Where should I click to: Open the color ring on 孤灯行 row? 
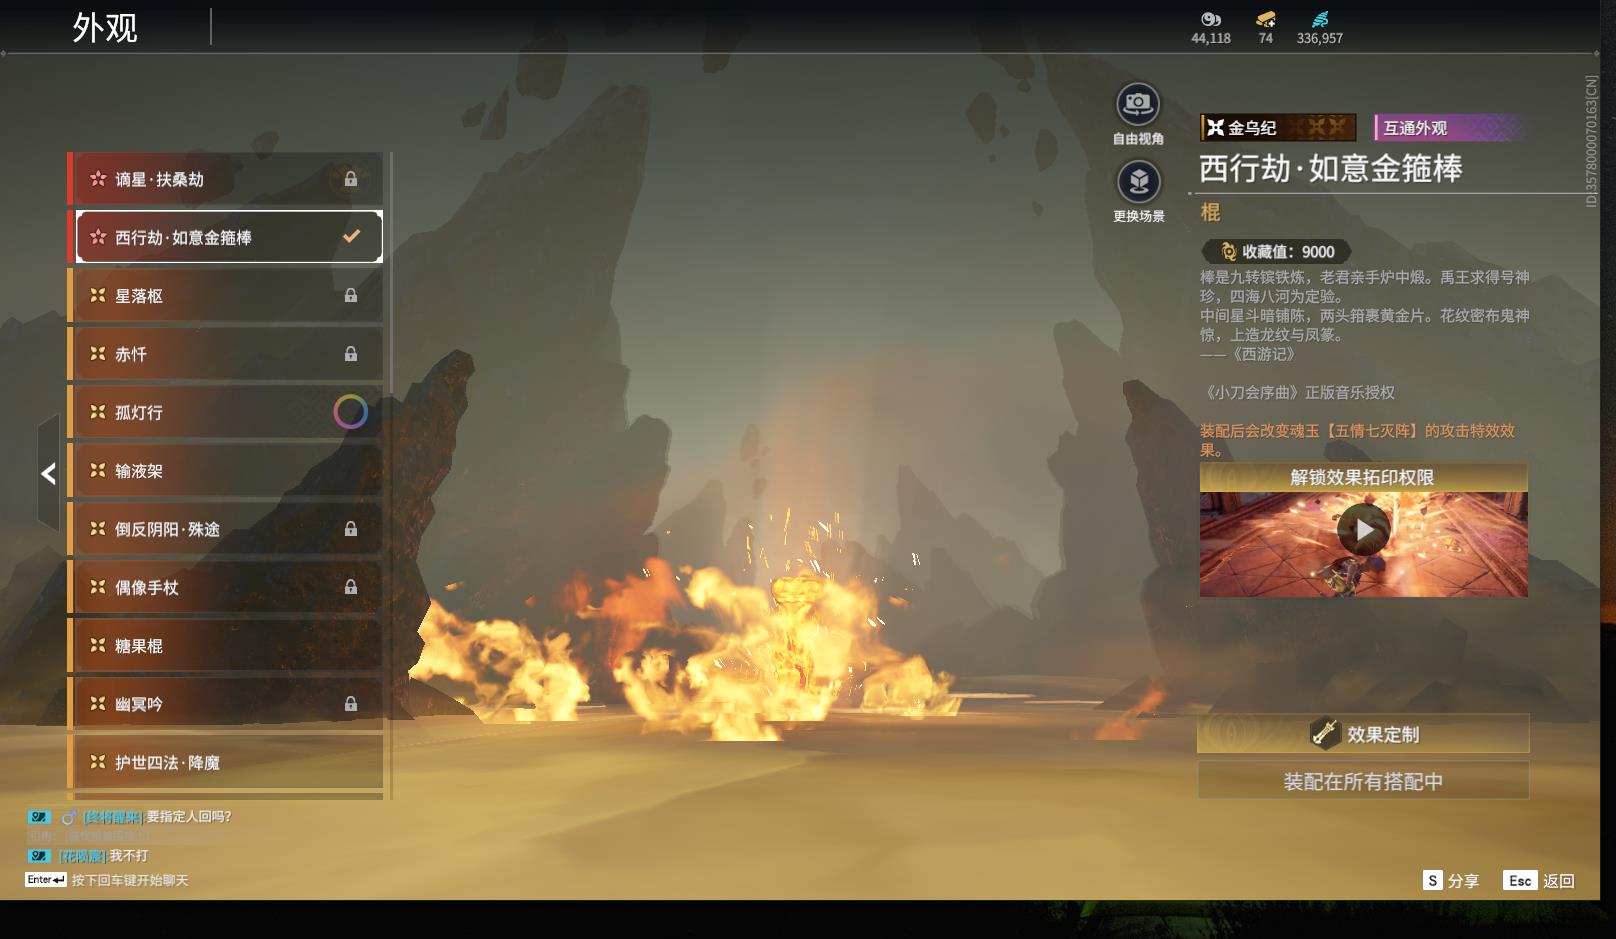point(350,412)
